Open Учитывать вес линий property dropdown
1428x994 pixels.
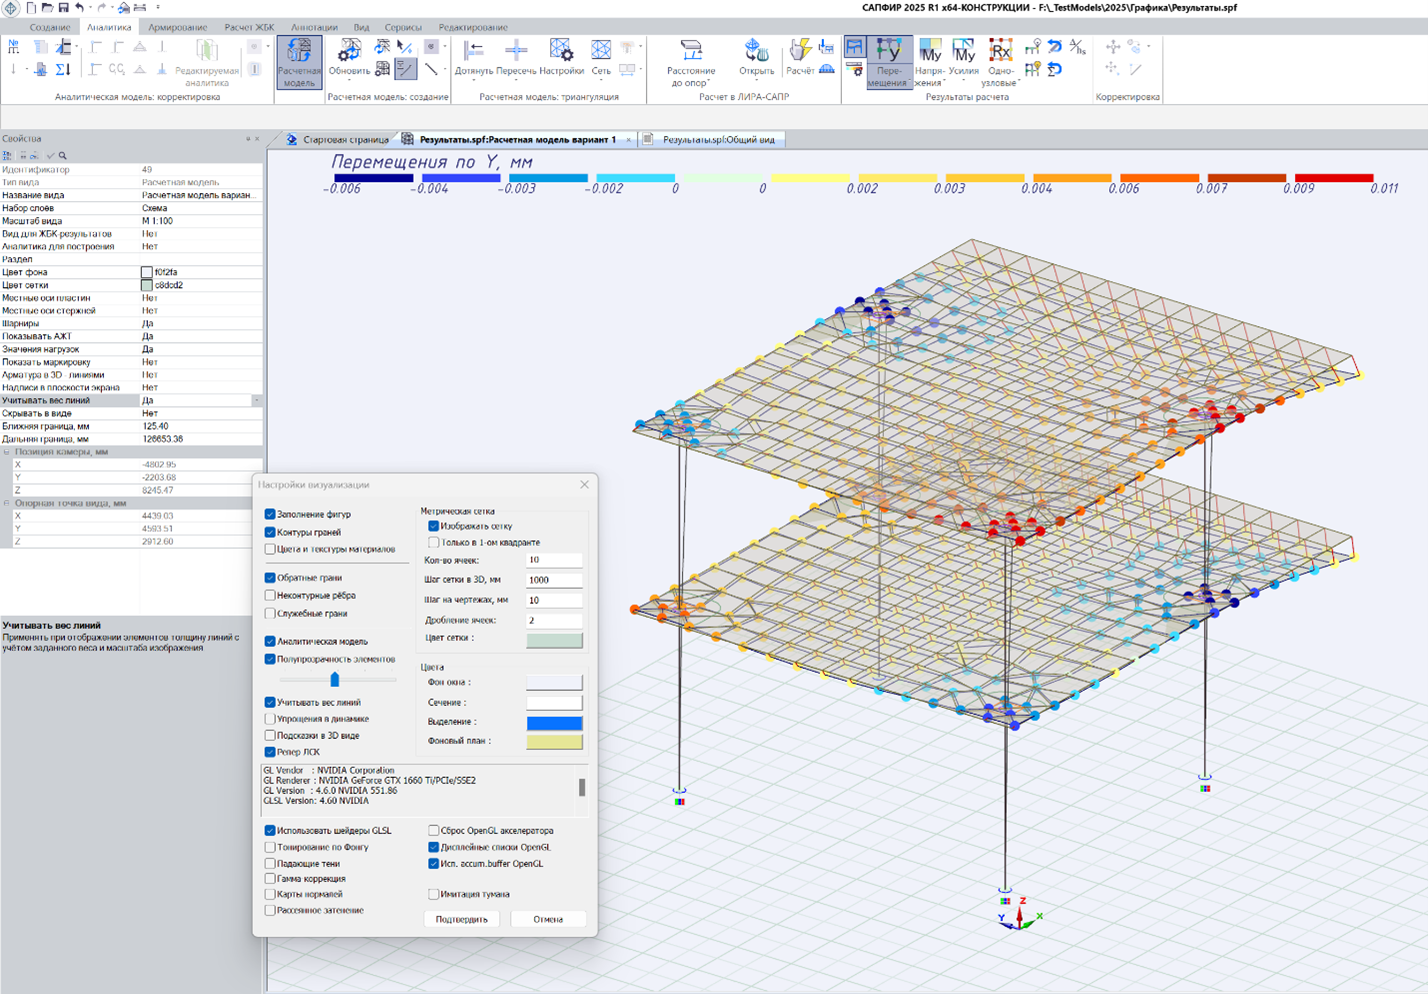coord(256,400)
